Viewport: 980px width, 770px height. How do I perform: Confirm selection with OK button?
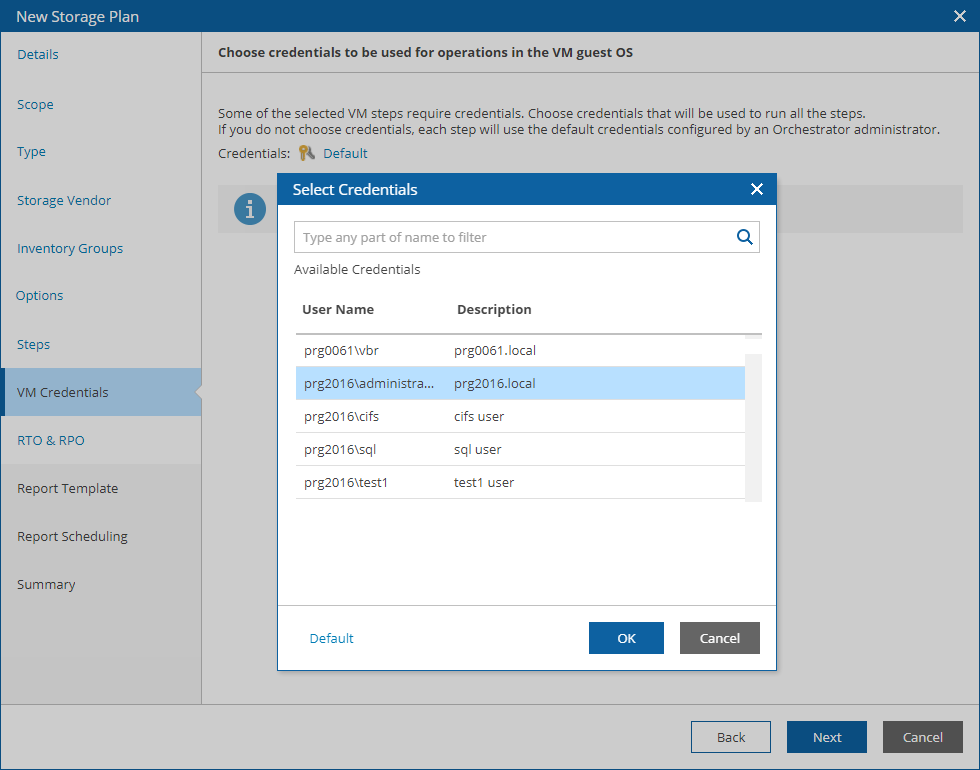click(626, 638)
